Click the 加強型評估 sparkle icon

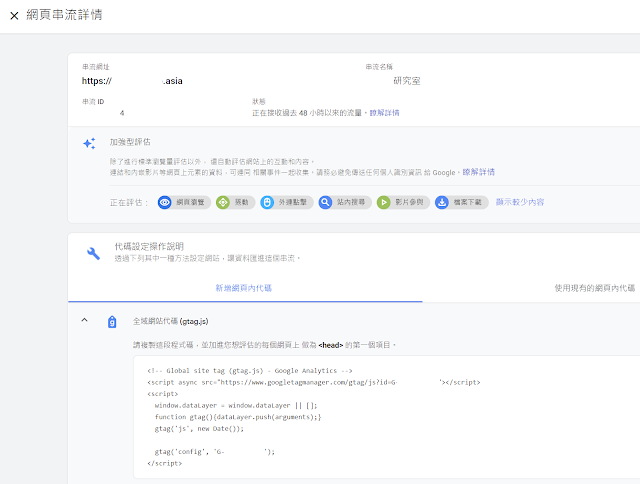(89, 143)
